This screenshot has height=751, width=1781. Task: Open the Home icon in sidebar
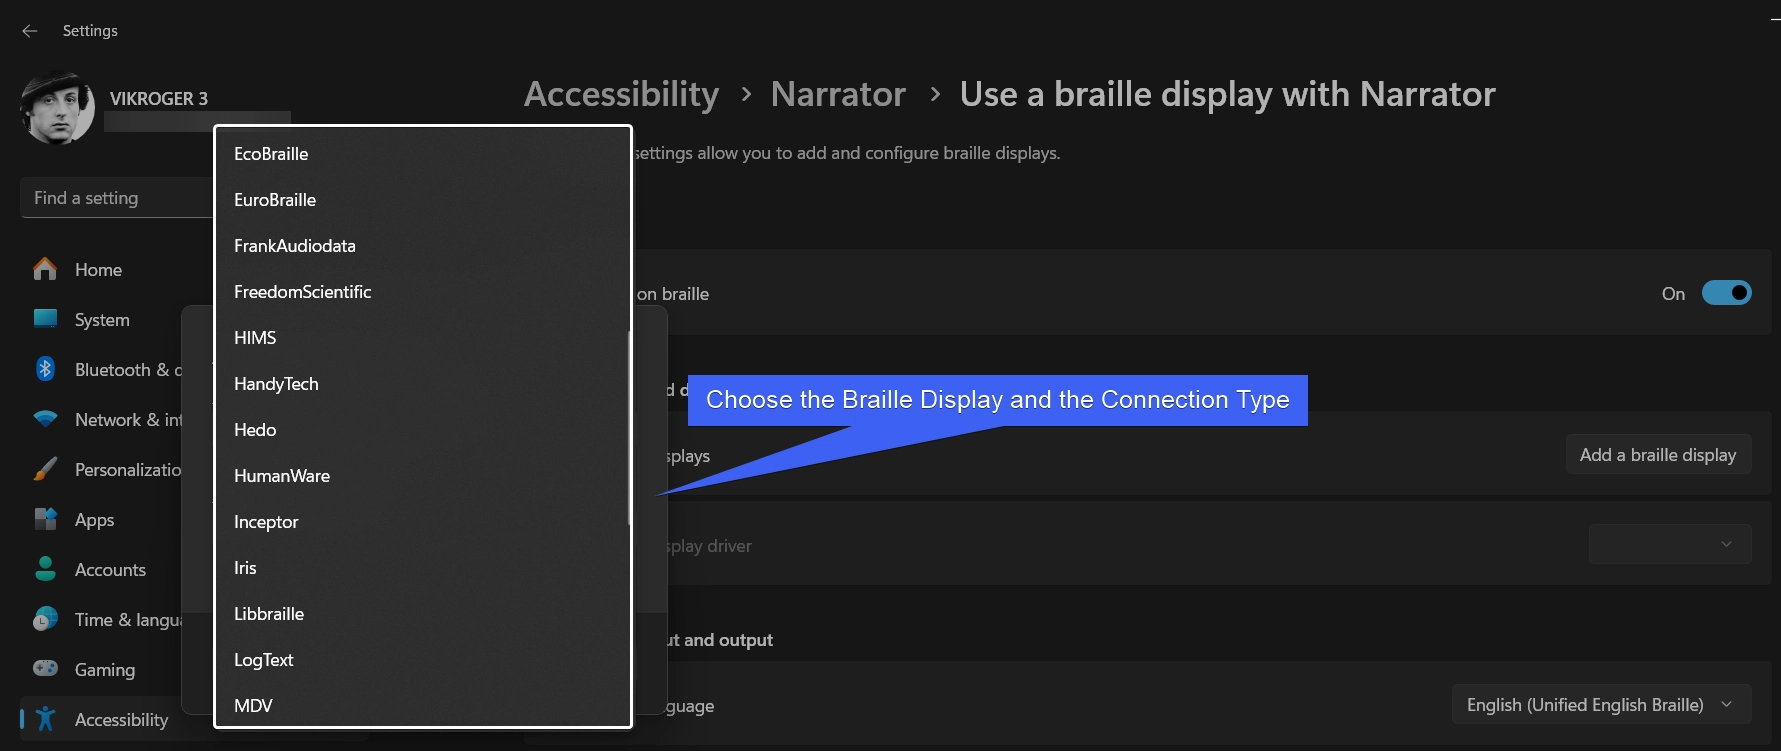[45, 269]
